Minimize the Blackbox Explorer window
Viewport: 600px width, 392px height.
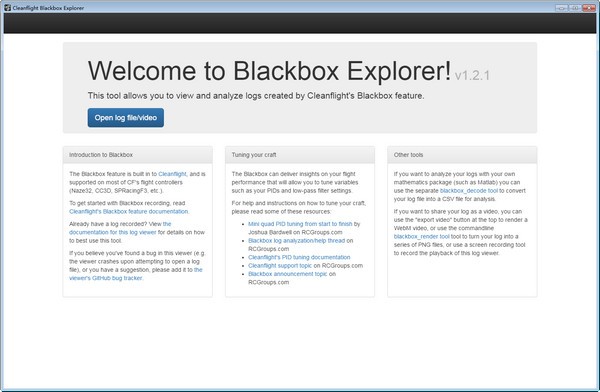[x=561, y=8]
